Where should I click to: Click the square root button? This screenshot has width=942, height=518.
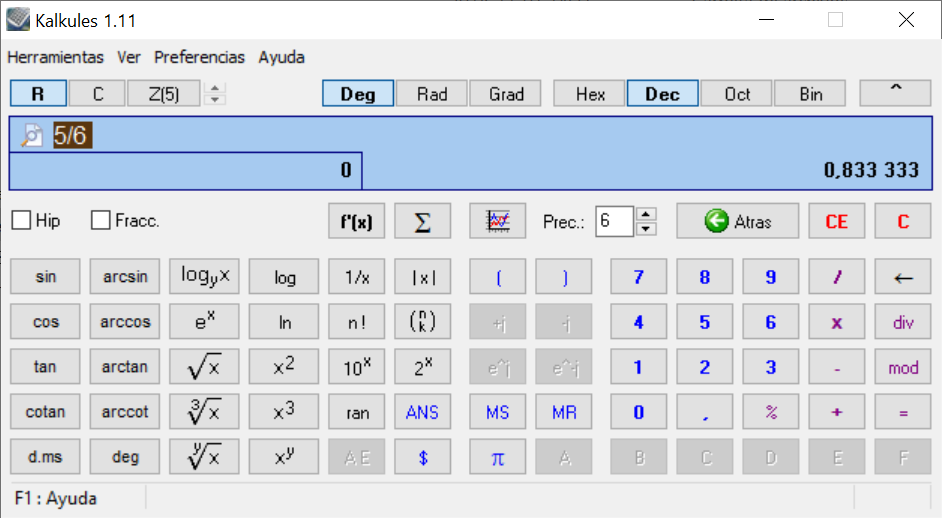(204, 367)
